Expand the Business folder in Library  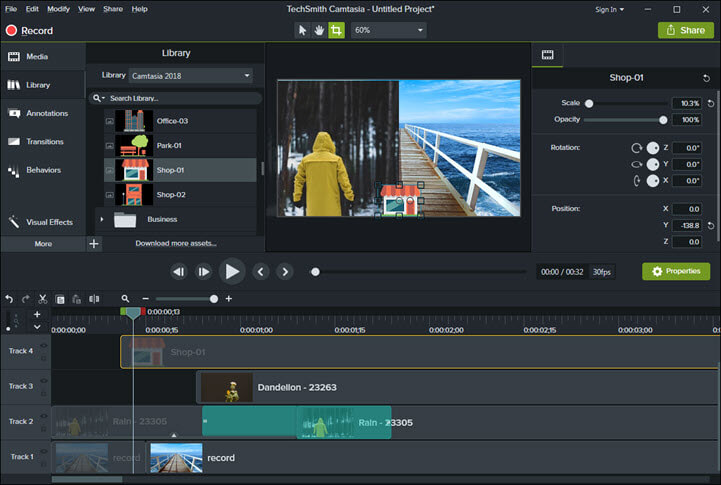click(x=101, y=218)
